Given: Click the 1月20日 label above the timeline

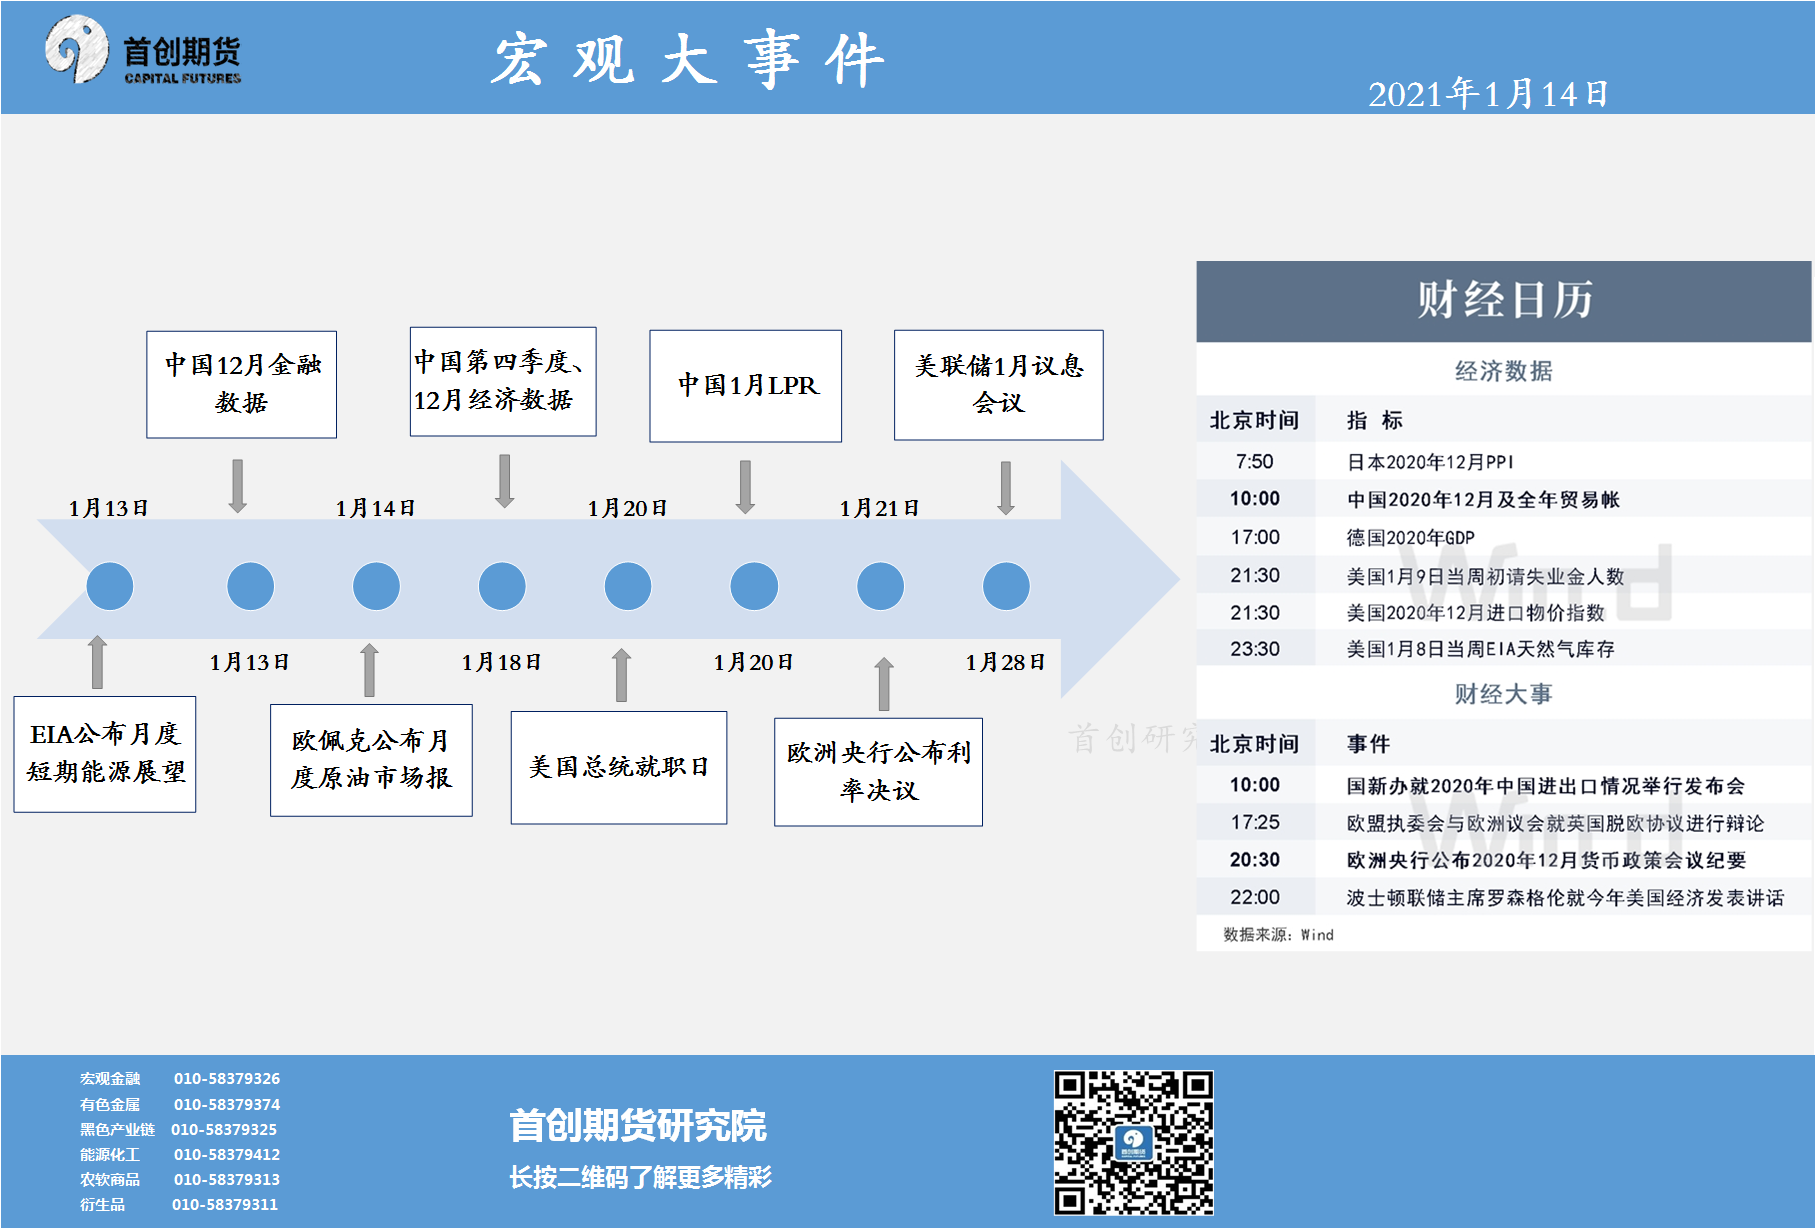Looking at the screenshot, I should (x=627, y=508).
